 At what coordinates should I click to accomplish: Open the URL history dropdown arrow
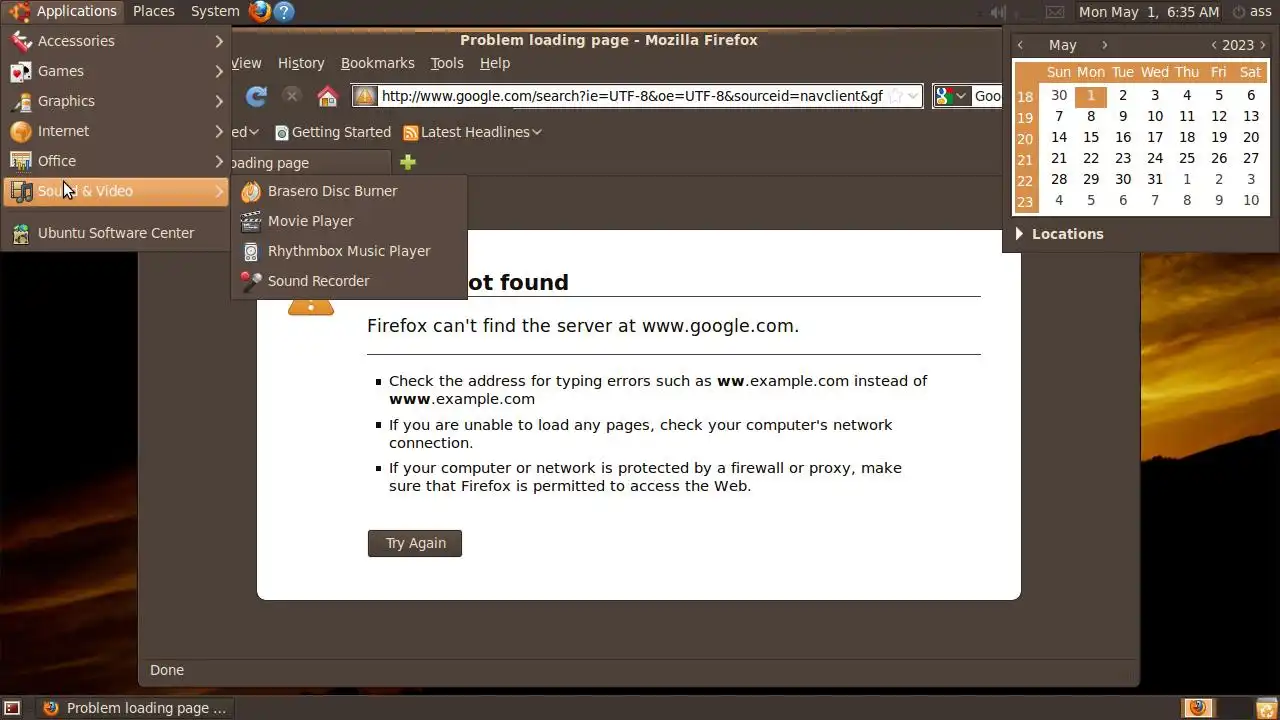click(x=912, y=96)
